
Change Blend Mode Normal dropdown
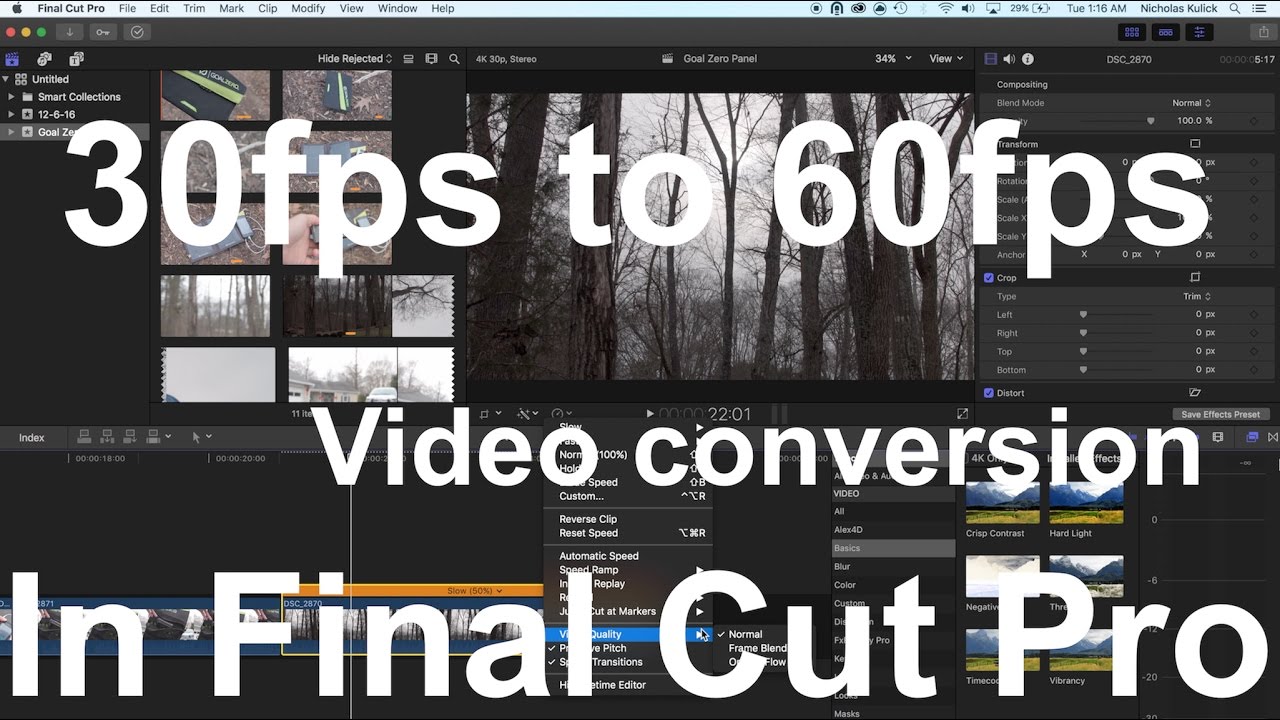click(1191, 103)
